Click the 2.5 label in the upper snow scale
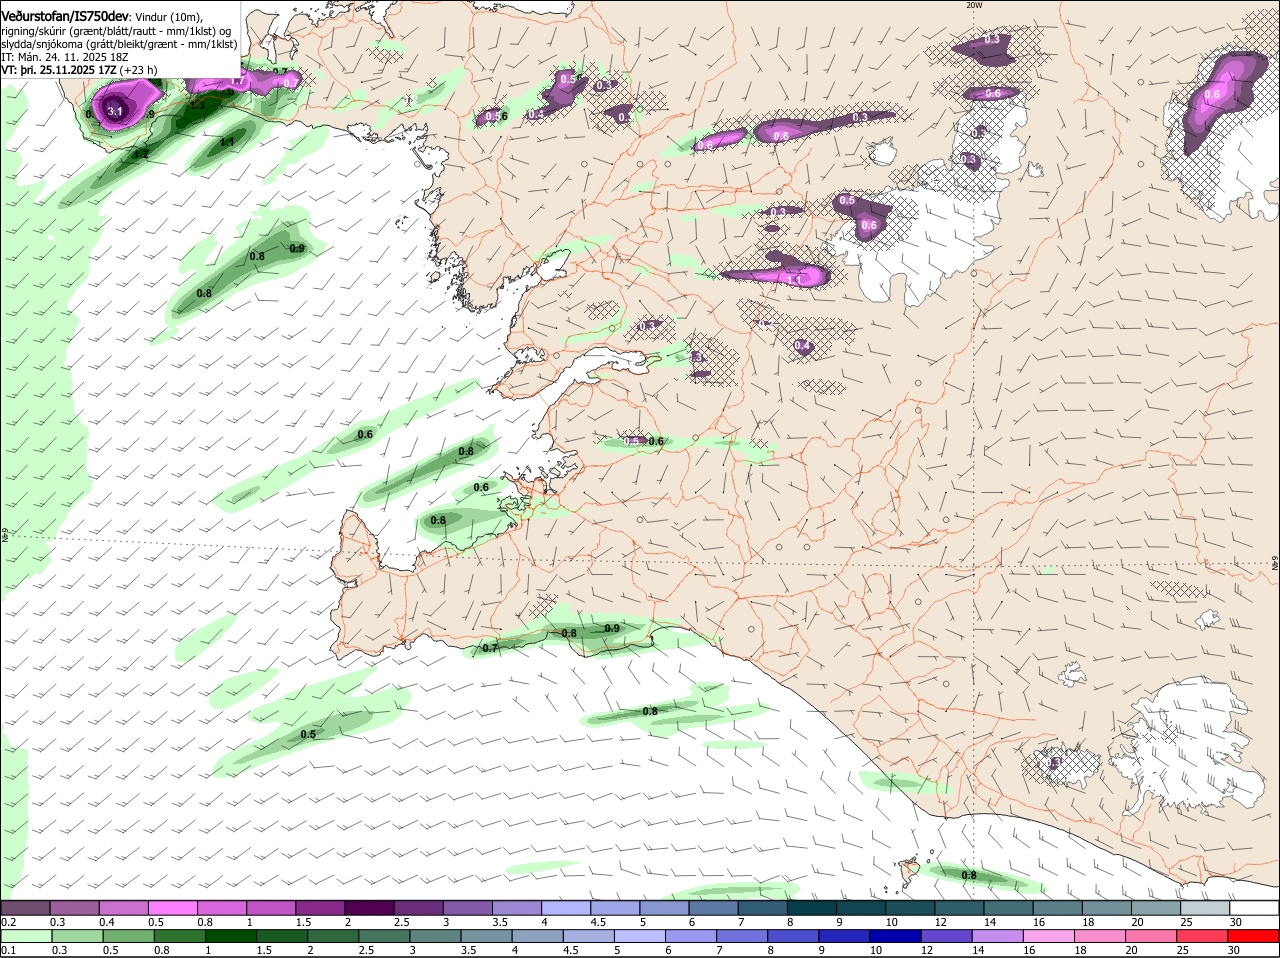 (401, 922)
